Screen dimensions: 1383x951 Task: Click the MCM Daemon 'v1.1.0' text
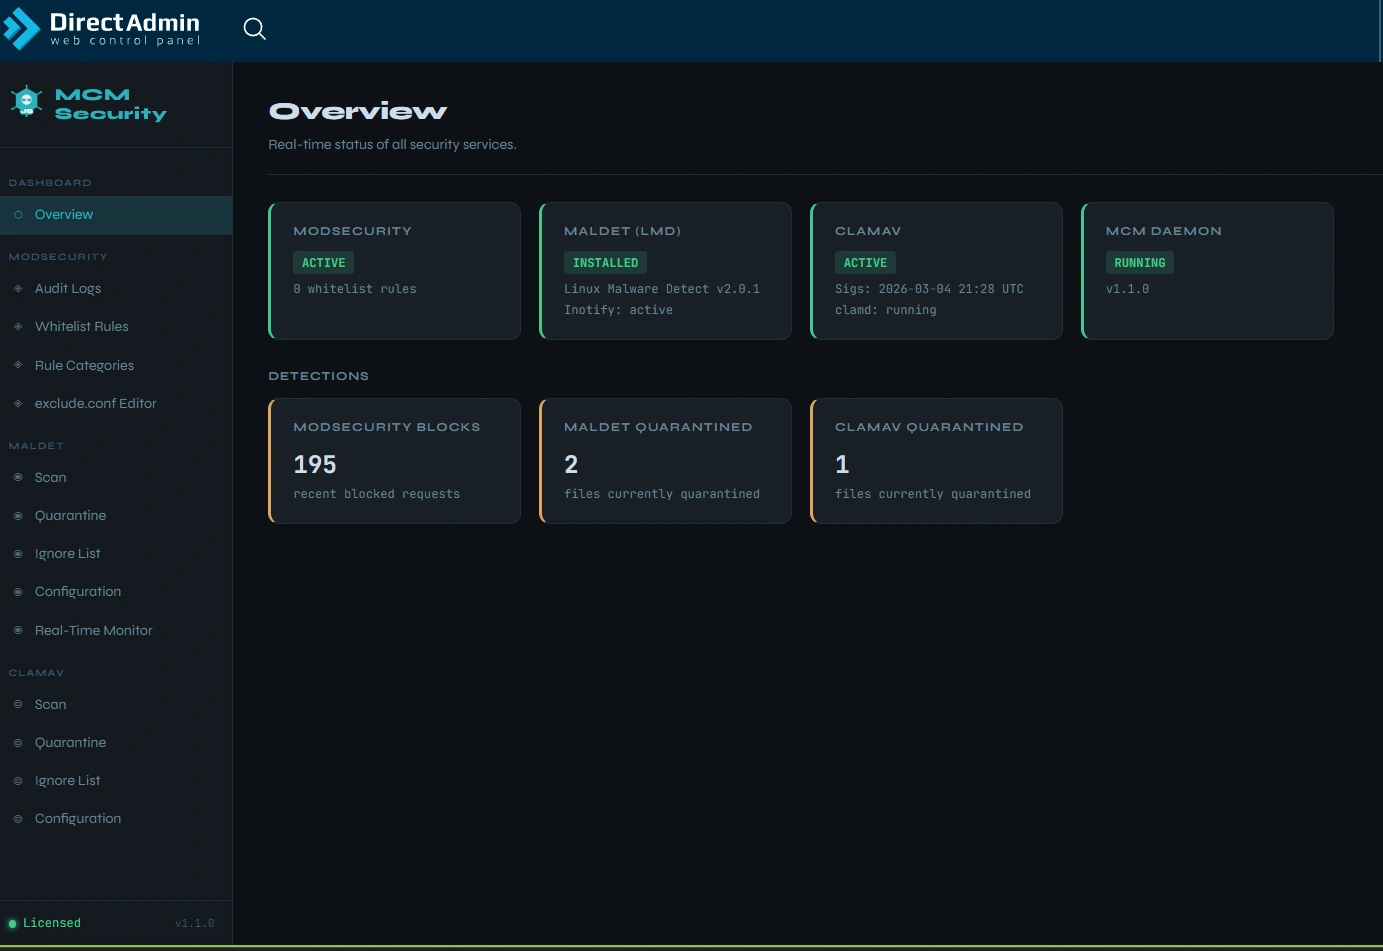click(x=1127, y=289)
